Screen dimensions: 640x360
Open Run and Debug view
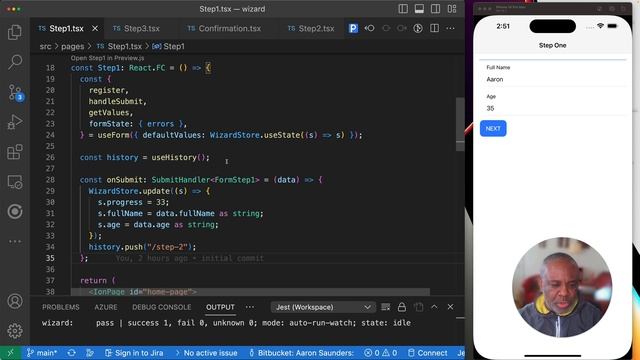click(x=15, y=122)
